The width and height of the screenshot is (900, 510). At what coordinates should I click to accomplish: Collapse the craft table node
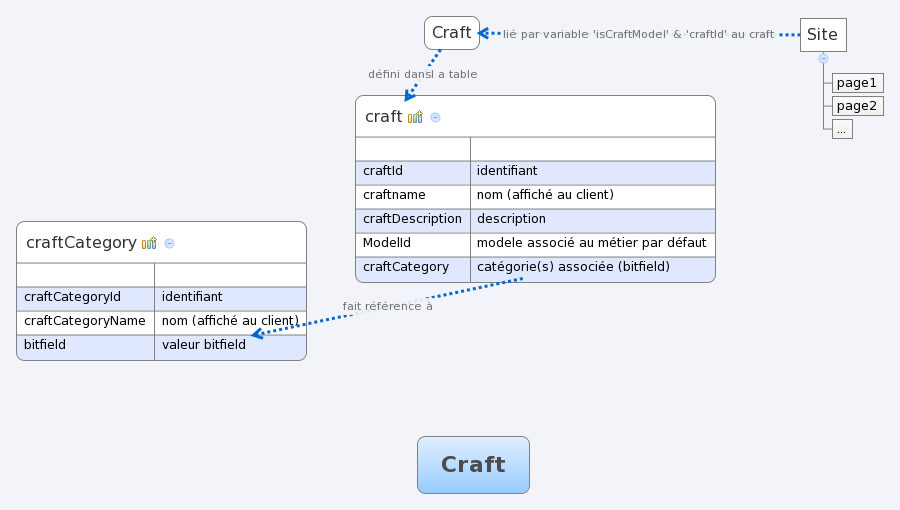(435, 117)
